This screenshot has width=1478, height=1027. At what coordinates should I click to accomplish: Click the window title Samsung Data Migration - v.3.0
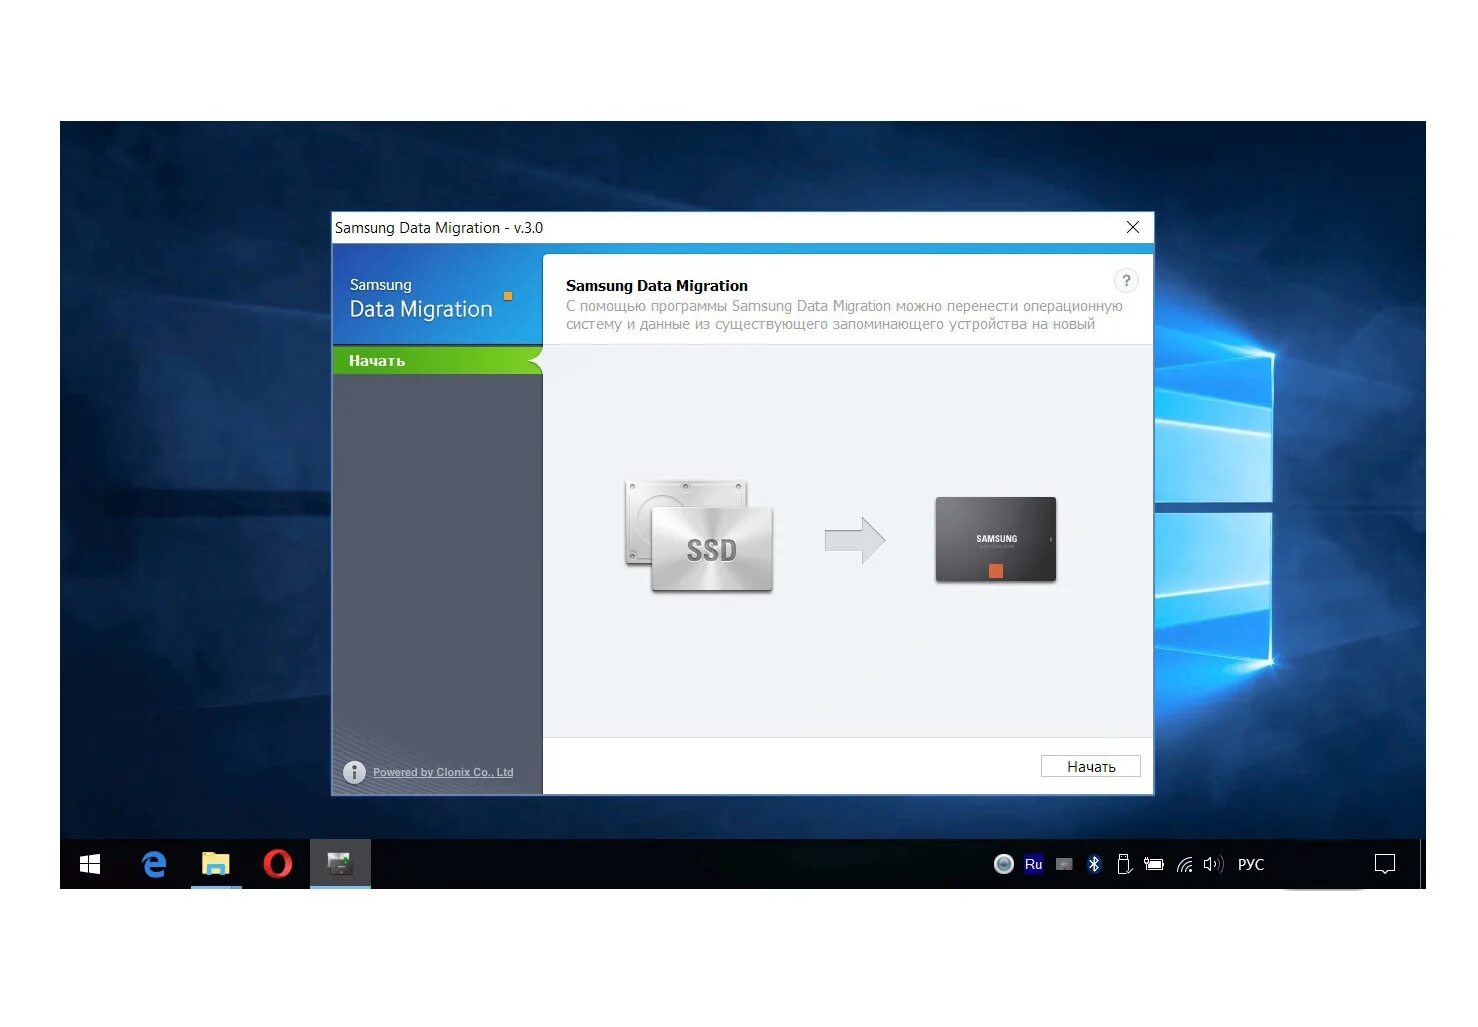pos(439,228)
